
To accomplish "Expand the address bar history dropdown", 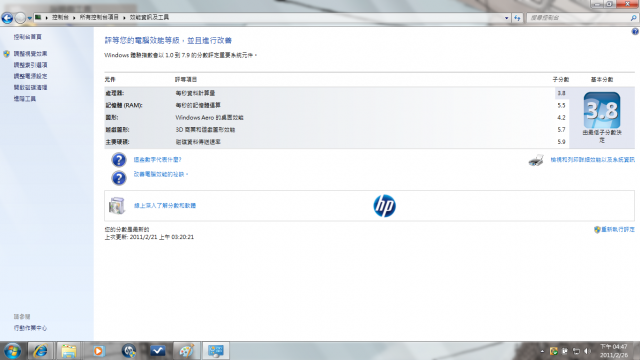I will coord(507,18).
